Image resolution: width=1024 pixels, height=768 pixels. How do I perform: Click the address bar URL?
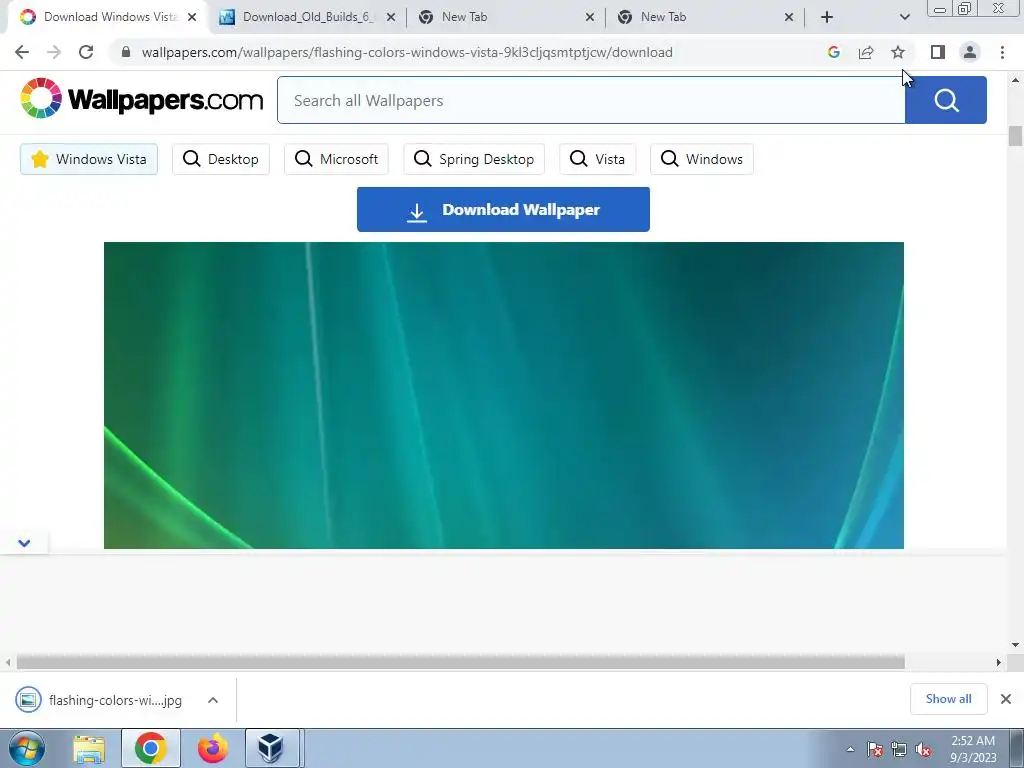tap(407, 52)
